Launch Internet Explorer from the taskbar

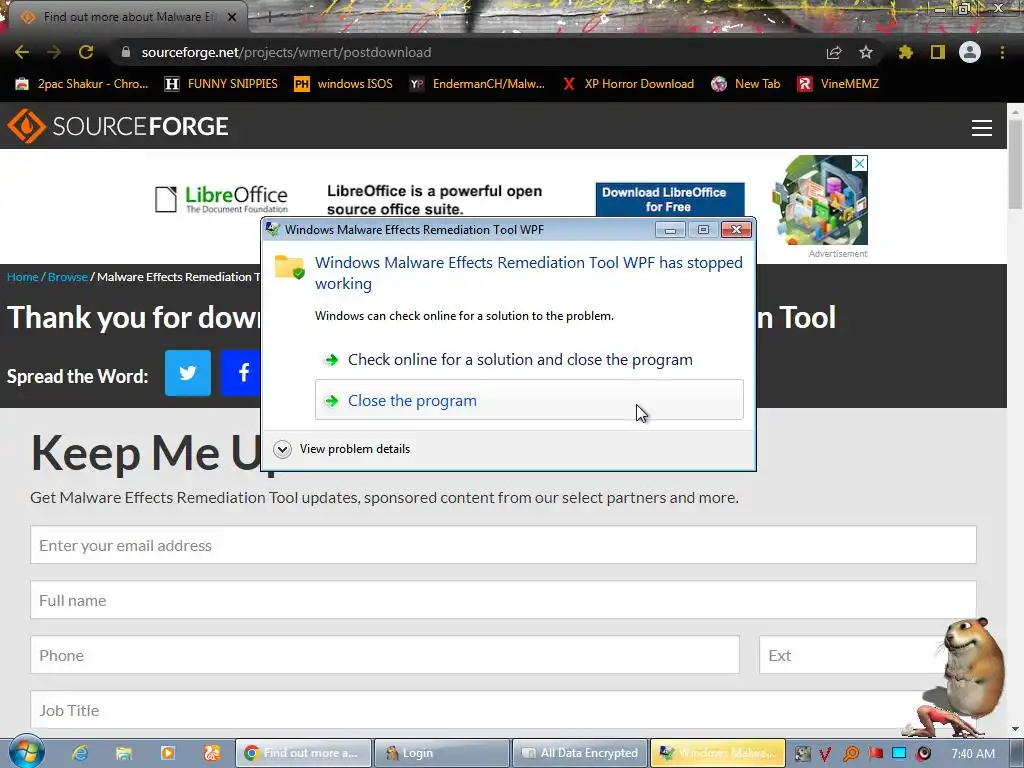coord(80,753)
